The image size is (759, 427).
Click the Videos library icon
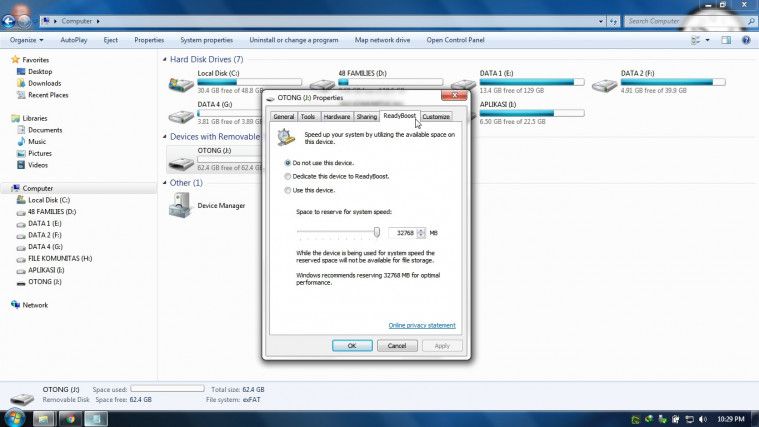[x=21, y=165]
